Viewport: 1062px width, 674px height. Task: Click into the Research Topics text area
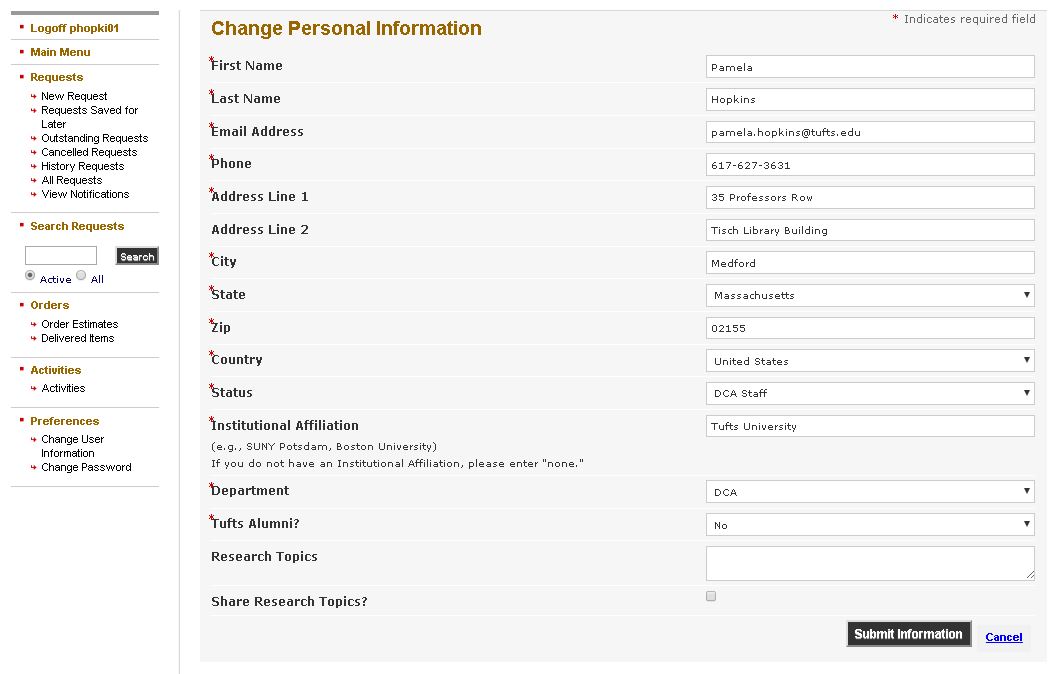pyautogui.click(x=870, y=564)
